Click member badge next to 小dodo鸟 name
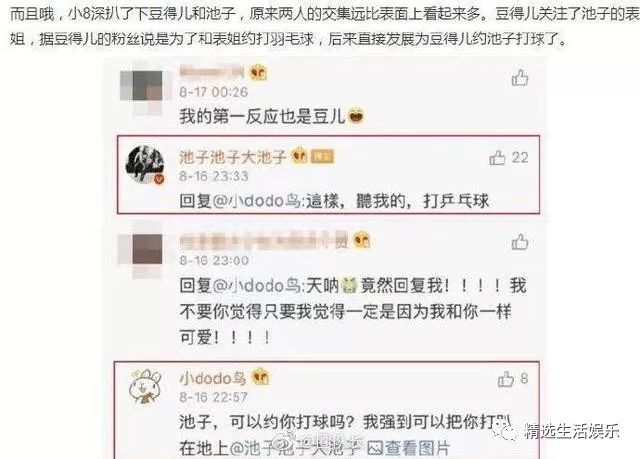The height and width of the screenshot is (459, 640). click(260, 377)
